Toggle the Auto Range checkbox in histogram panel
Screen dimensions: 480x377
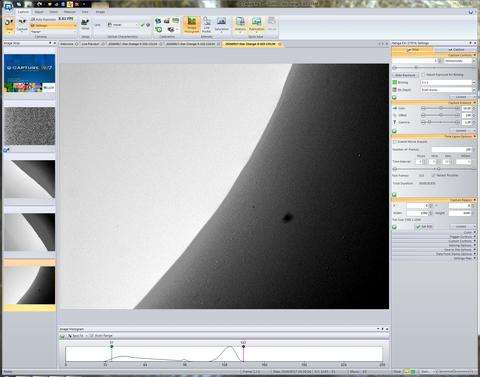(x=92, y=336)
